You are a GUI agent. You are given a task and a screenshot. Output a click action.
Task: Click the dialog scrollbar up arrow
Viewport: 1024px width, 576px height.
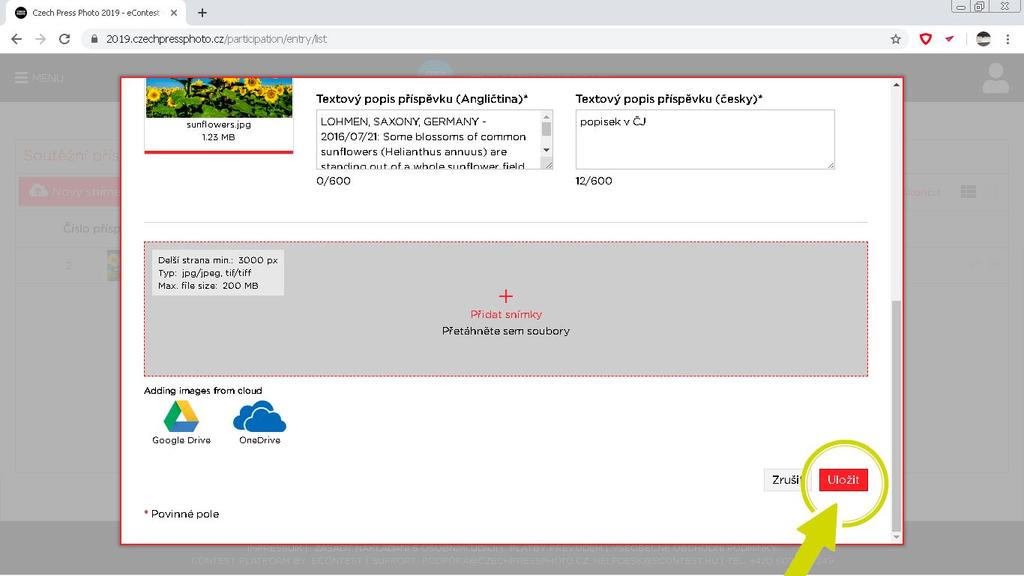click(x=896, y=85)
